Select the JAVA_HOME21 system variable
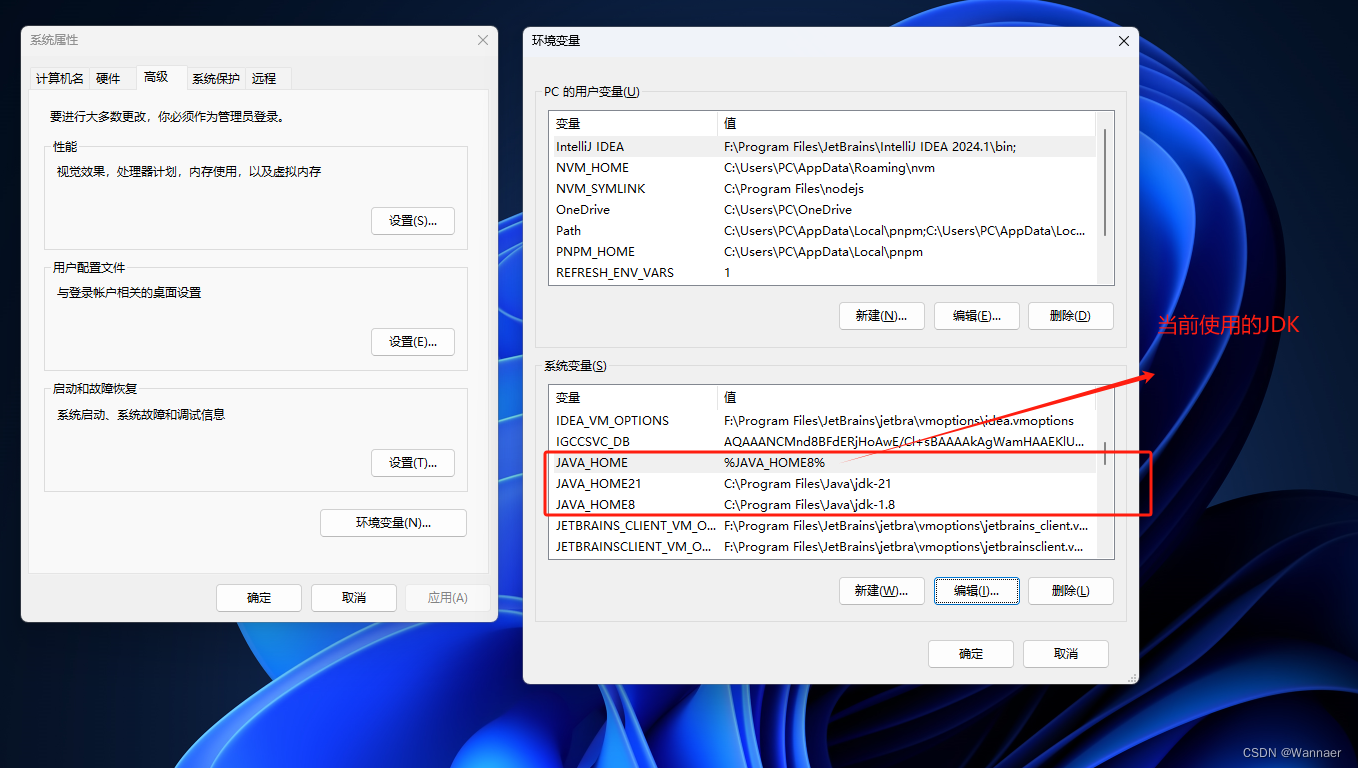Screen dimensions: 1358x768 click(822, 484)
